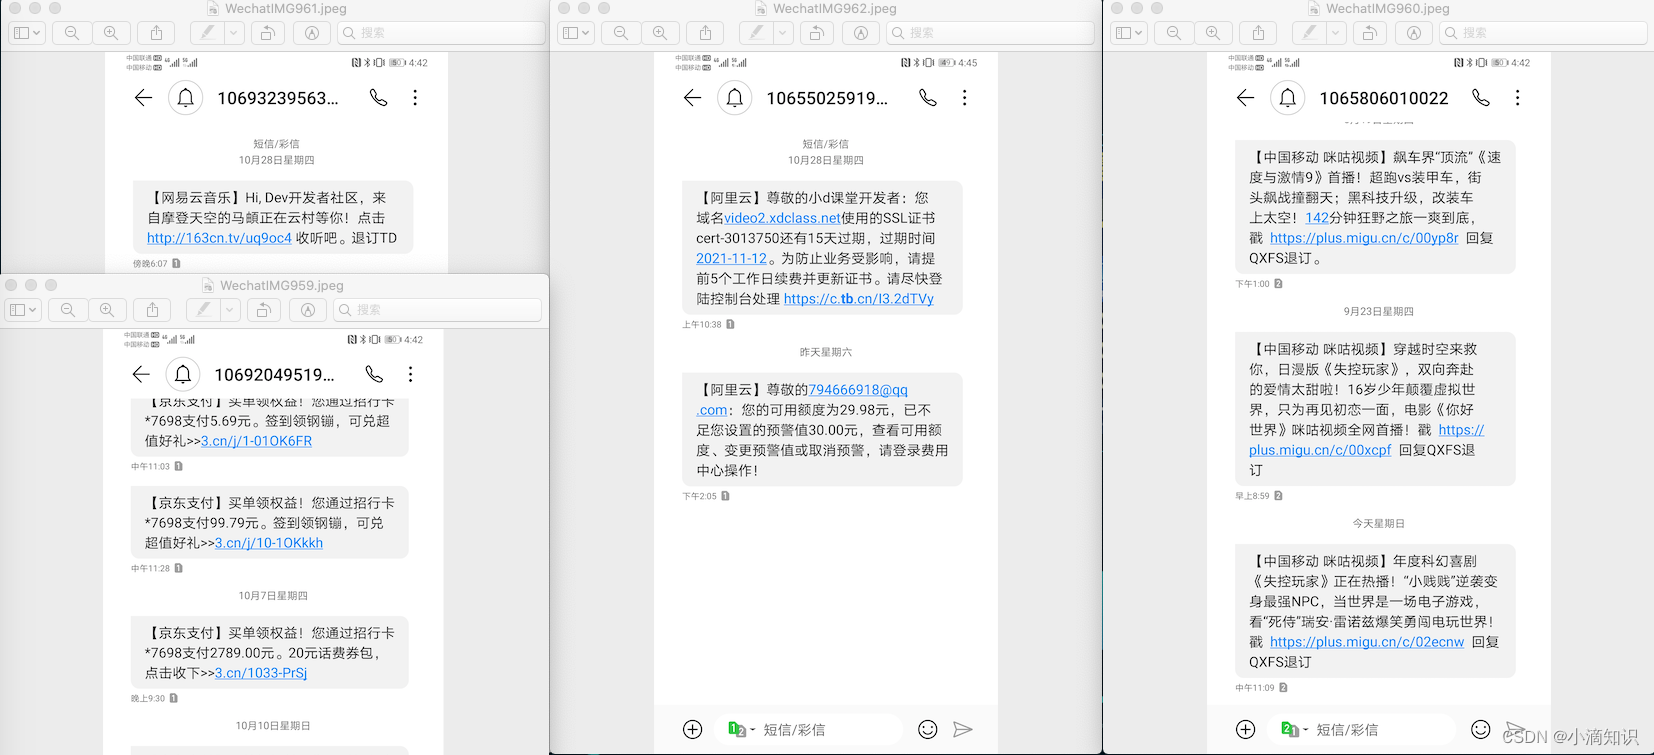Zoom in in WechatIMG960.jpeg window
Image resolution: width=1654 pixels, height=755 pixels.
(1213, 33)
